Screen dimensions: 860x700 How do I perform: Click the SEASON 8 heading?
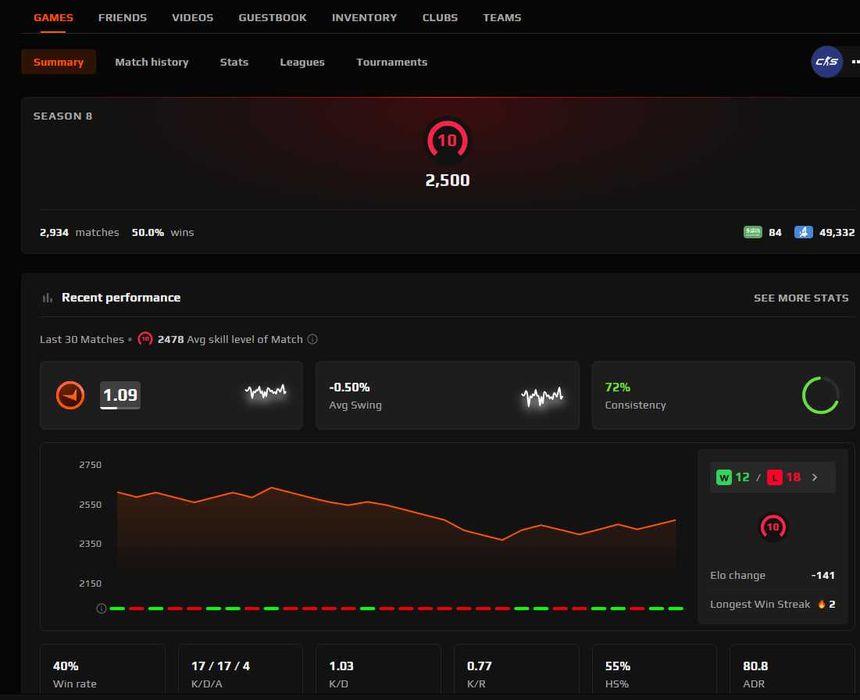tap(63, 116)
